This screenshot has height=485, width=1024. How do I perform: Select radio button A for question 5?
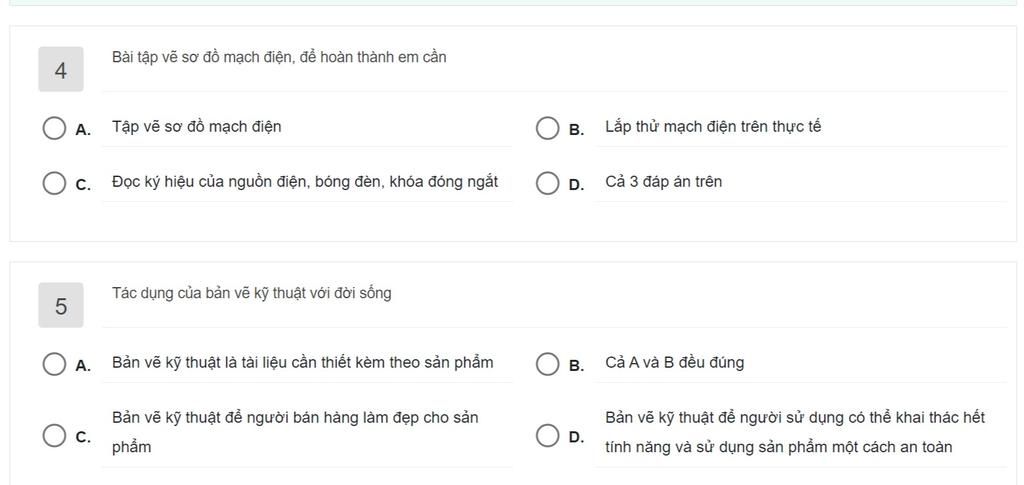[54, 364]
